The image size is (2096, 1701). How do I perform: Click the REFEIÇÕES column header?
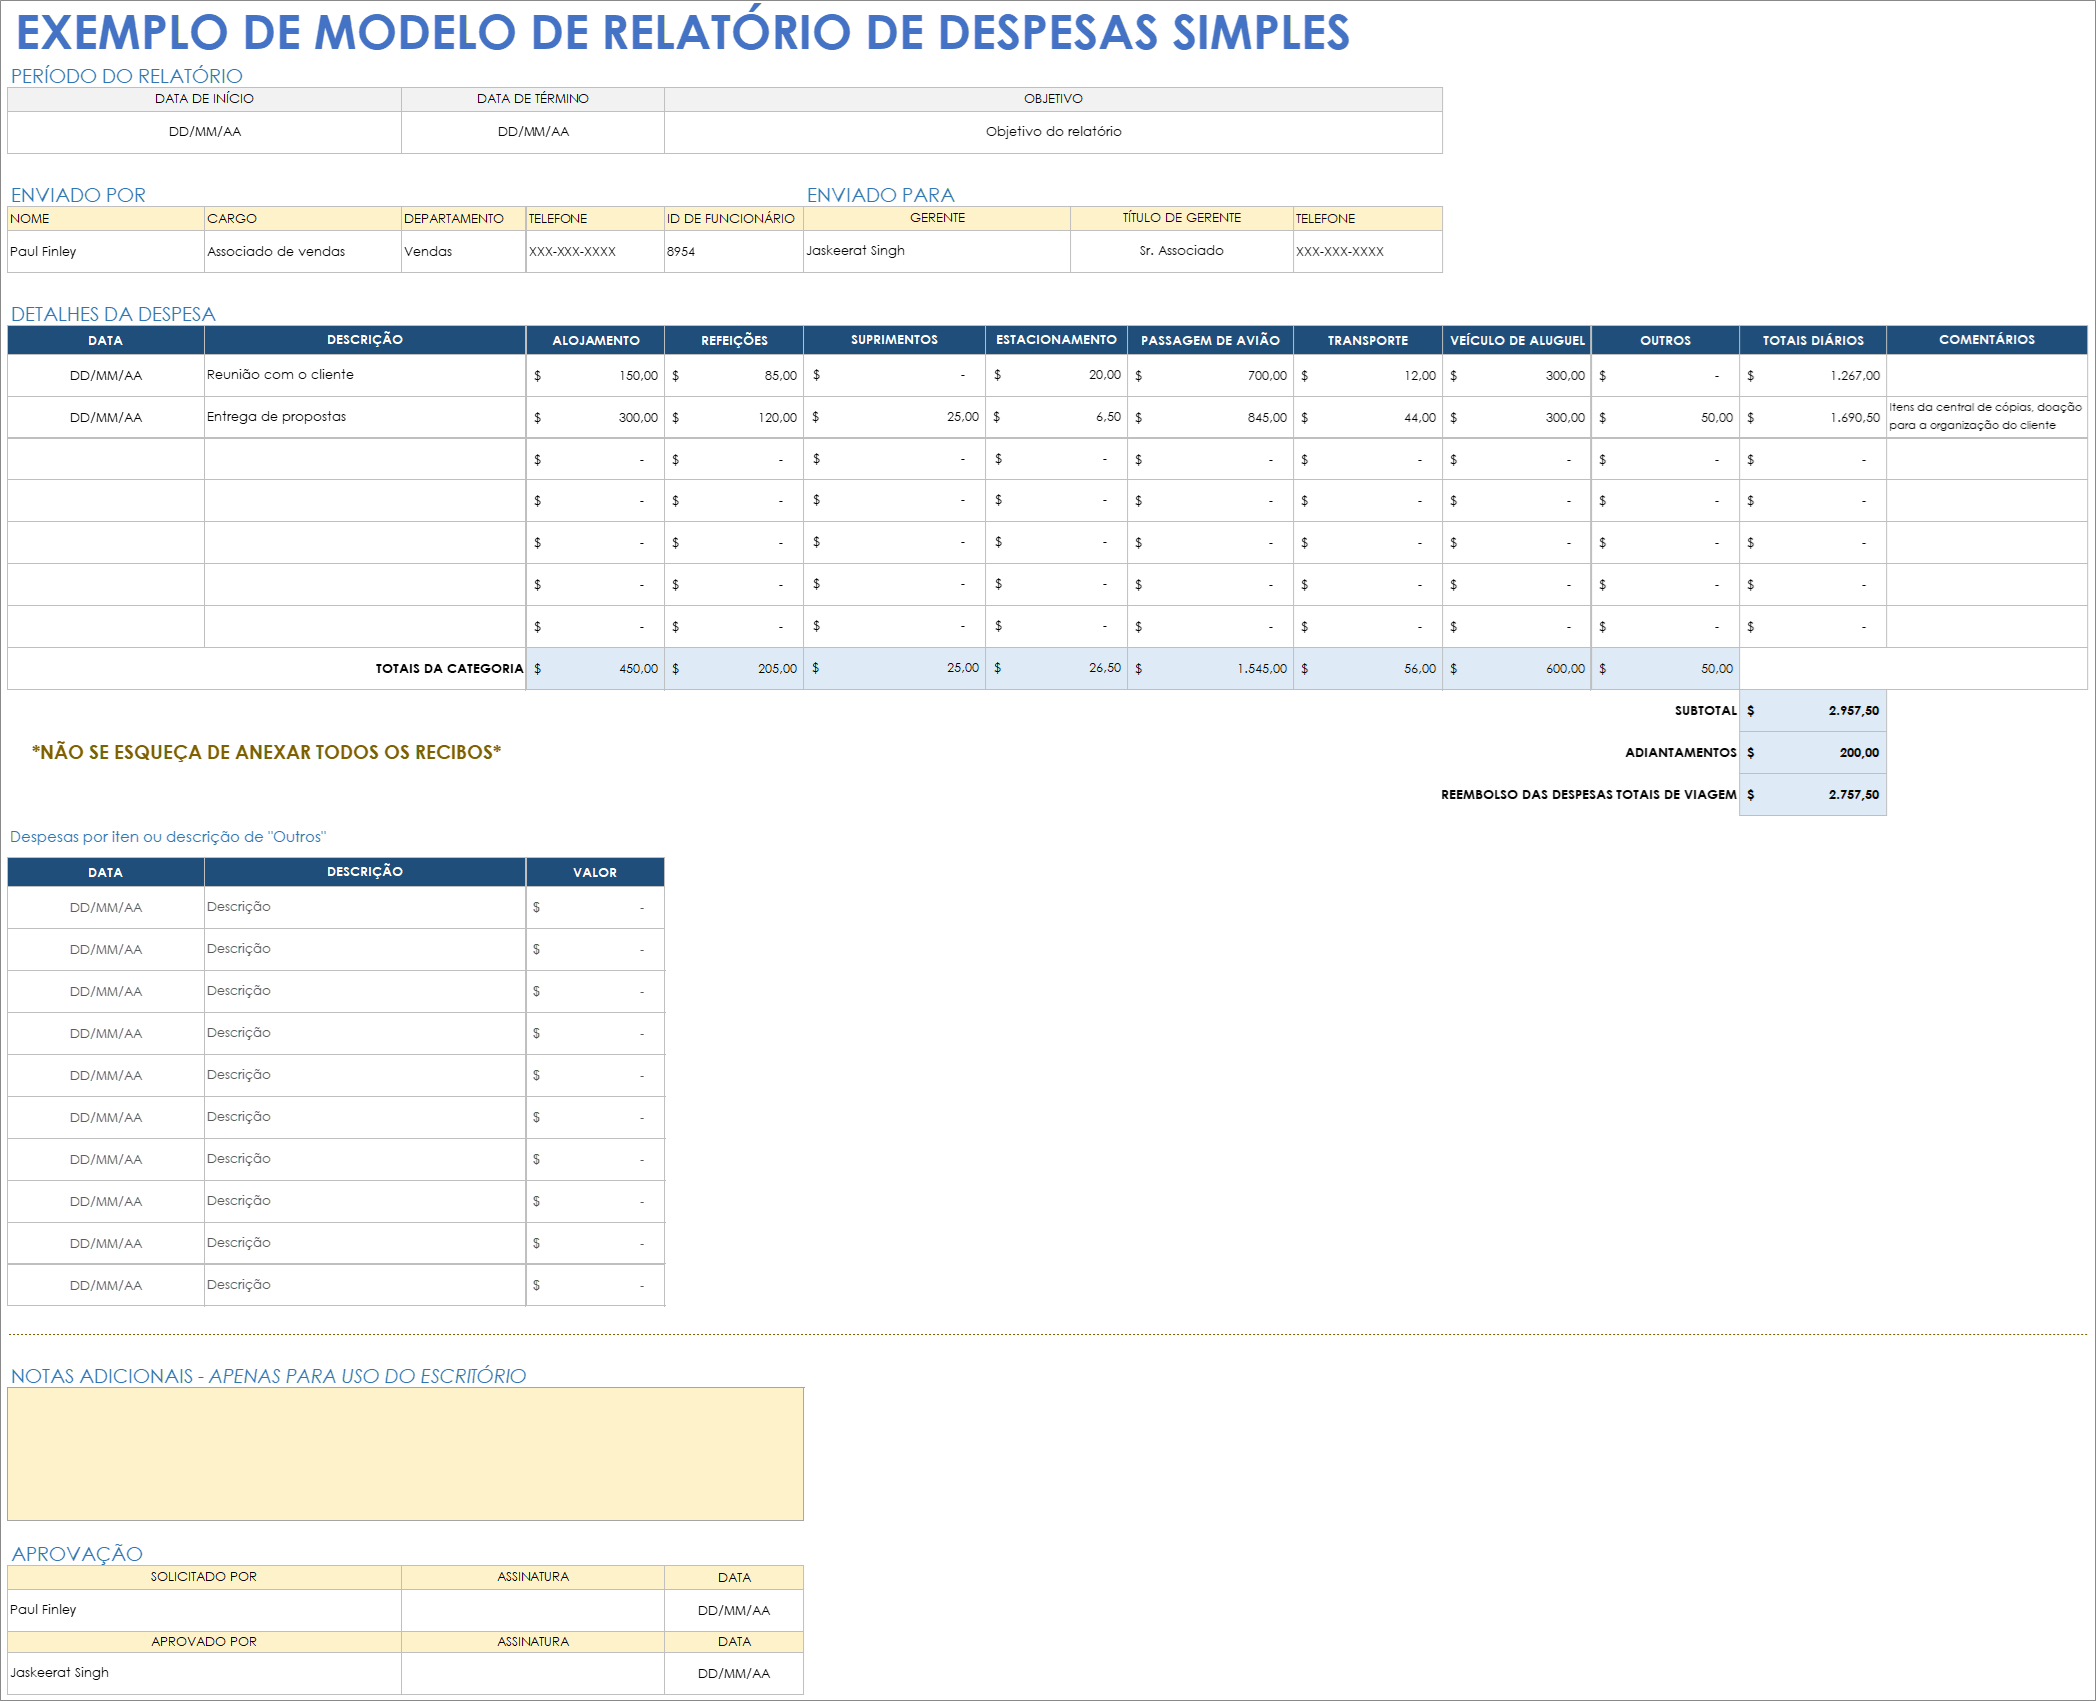click(x=734, y=340)
